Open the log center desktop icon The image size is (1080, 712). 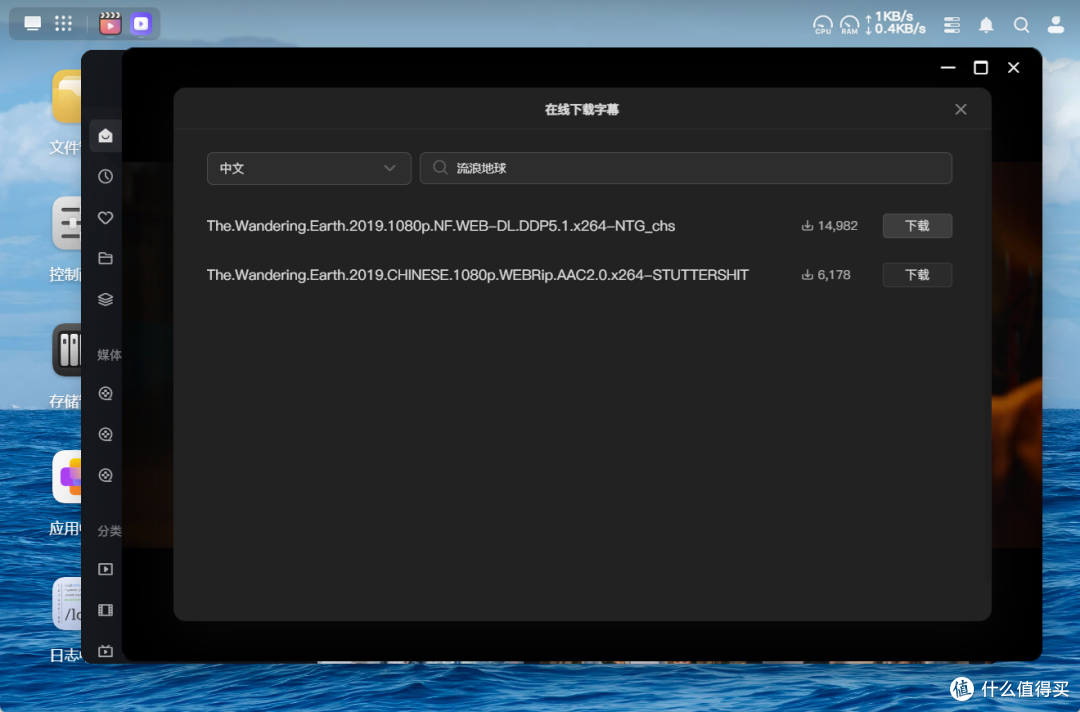pos(67,603)
